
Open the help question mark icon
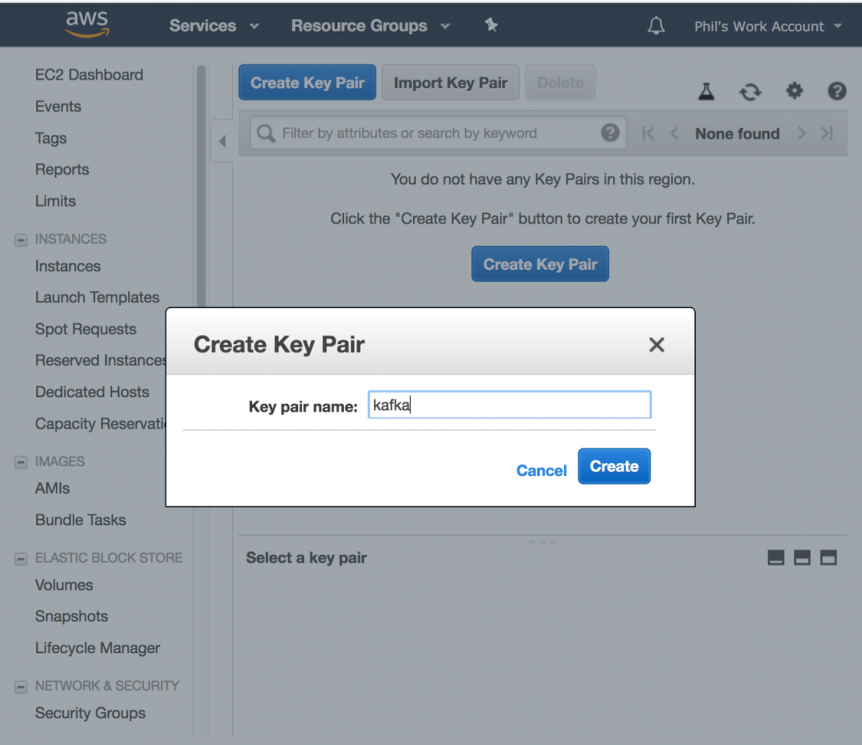[x=837, y=91]
